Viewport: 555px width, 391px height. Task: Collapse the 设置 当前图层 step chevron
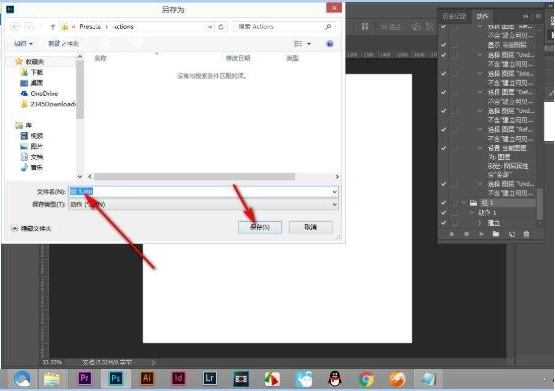480,148
